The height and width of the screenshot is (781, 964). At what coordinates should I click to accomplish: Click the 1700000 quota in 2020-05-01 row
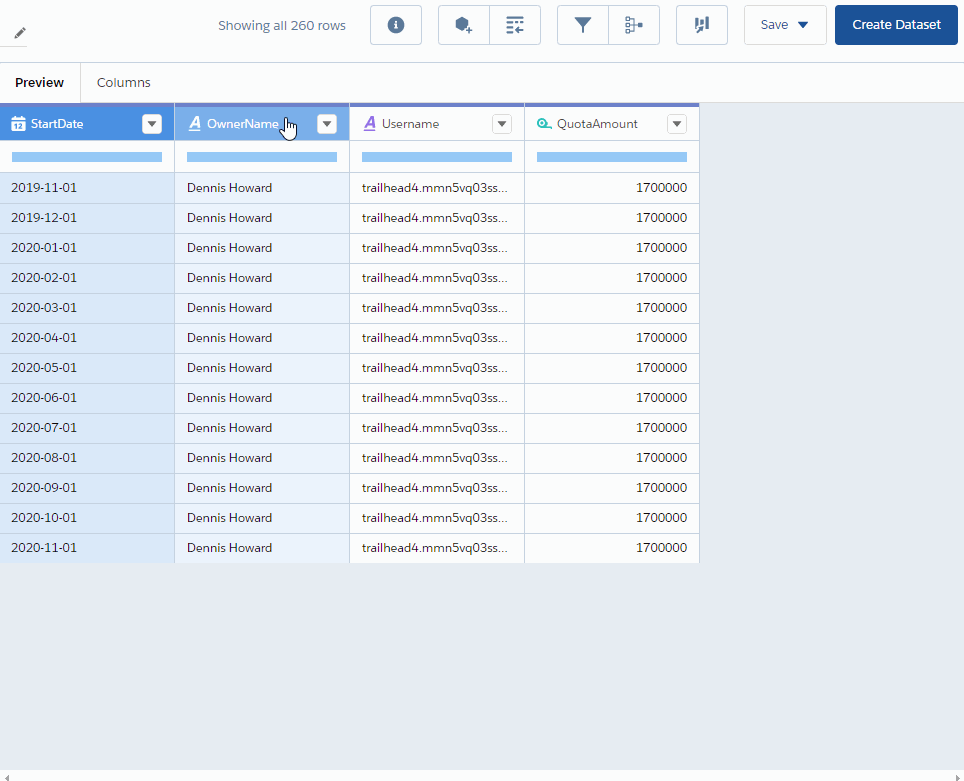(612, 368)
